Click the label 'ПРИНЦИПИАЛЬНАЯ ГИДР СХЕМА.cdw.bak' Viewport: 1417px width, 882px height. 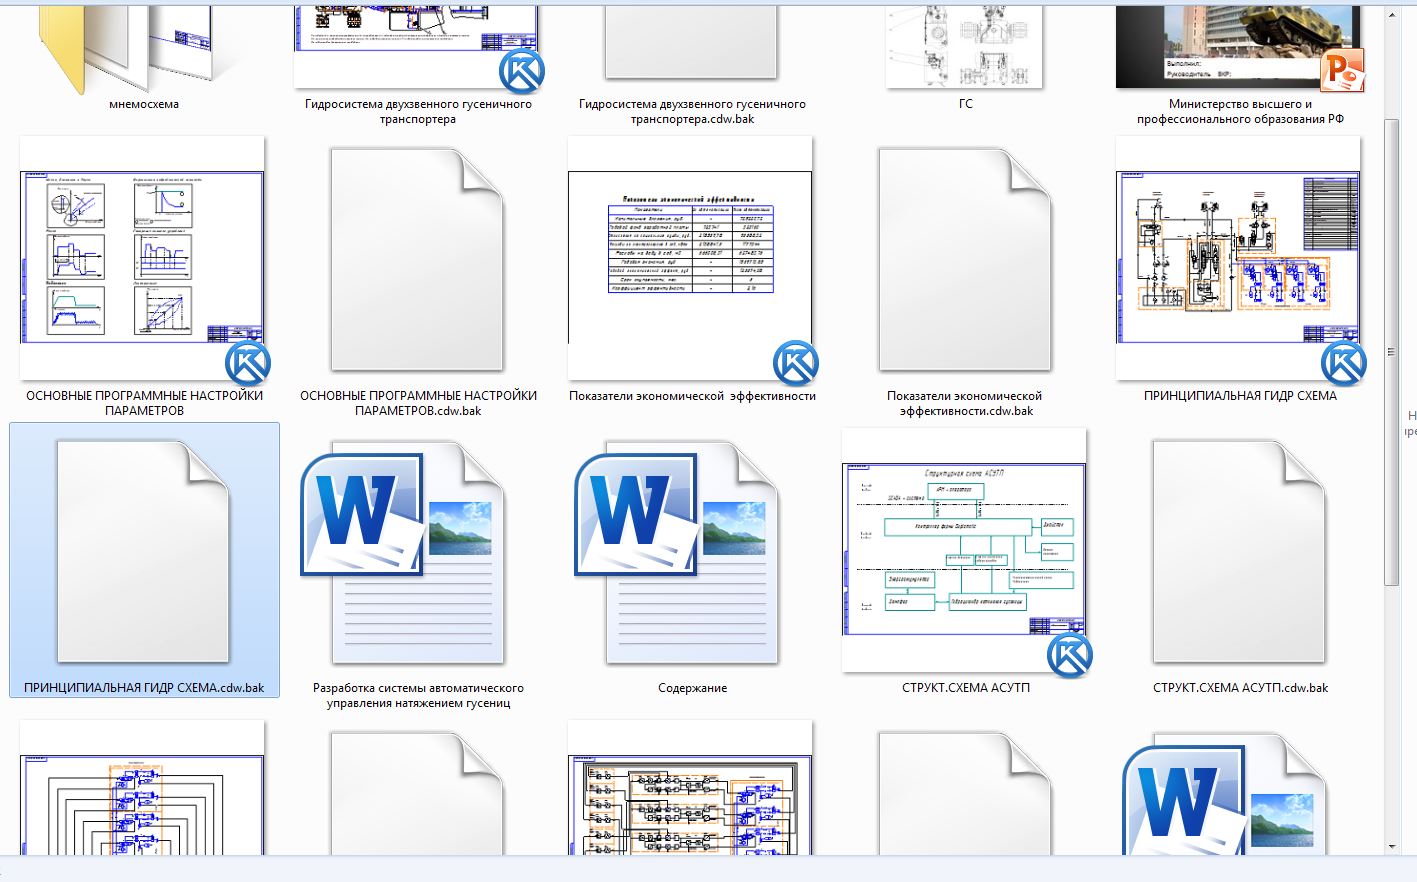[144, 688]
